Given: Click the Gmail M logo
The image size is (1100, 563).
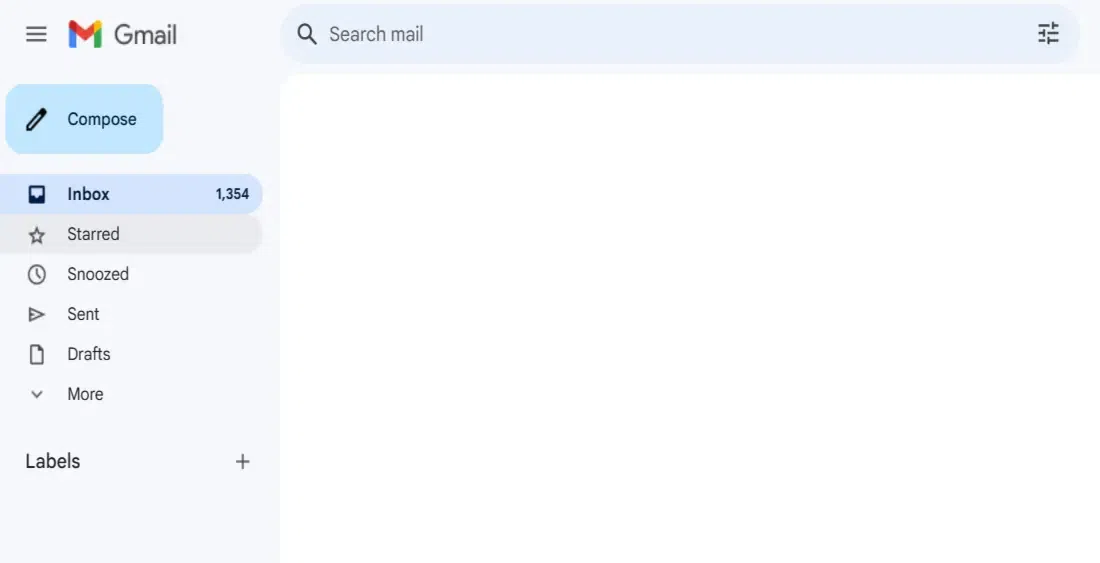Looking at the screenshot, I should (x=85, y=34).
